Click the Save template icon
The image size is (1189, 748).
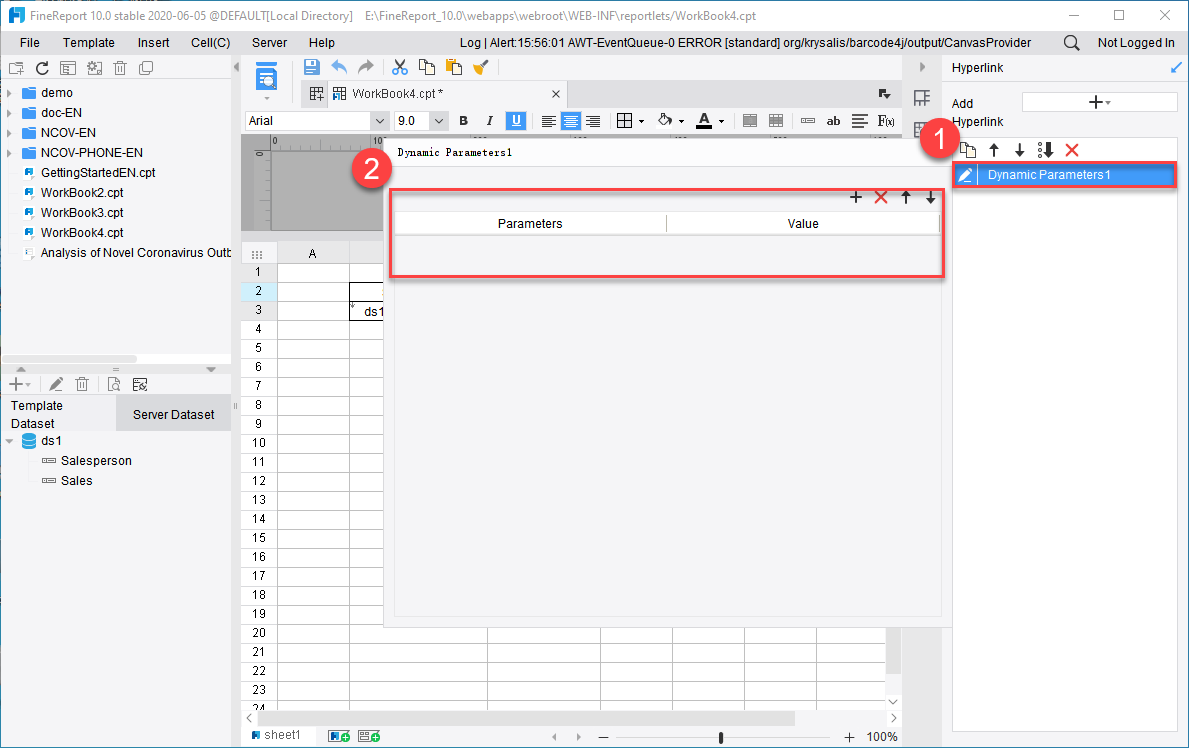(x=311, y=67)
